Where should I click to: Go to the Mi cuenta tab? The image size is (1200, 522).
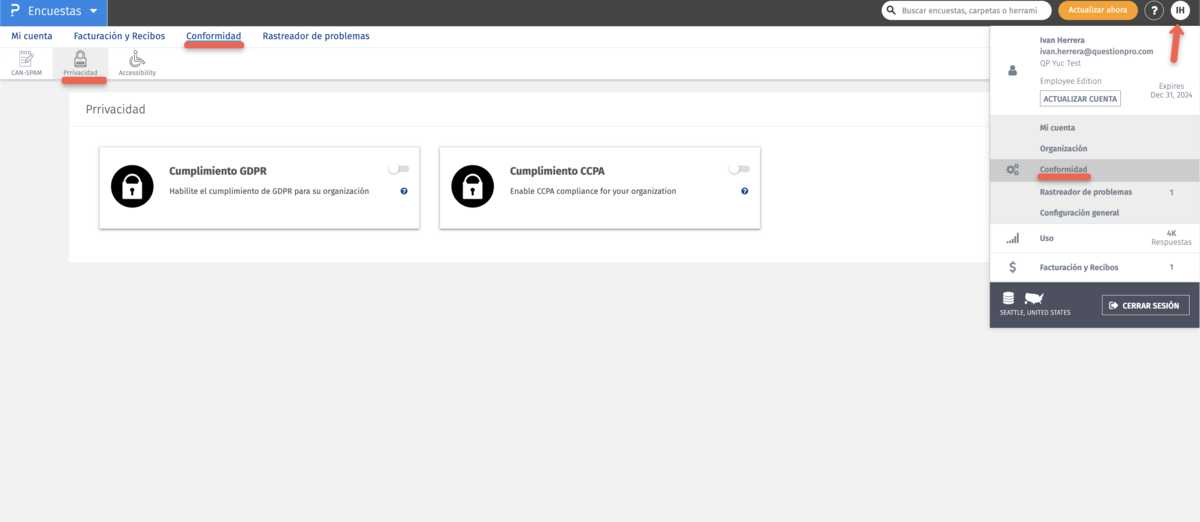tap(32, 36)
